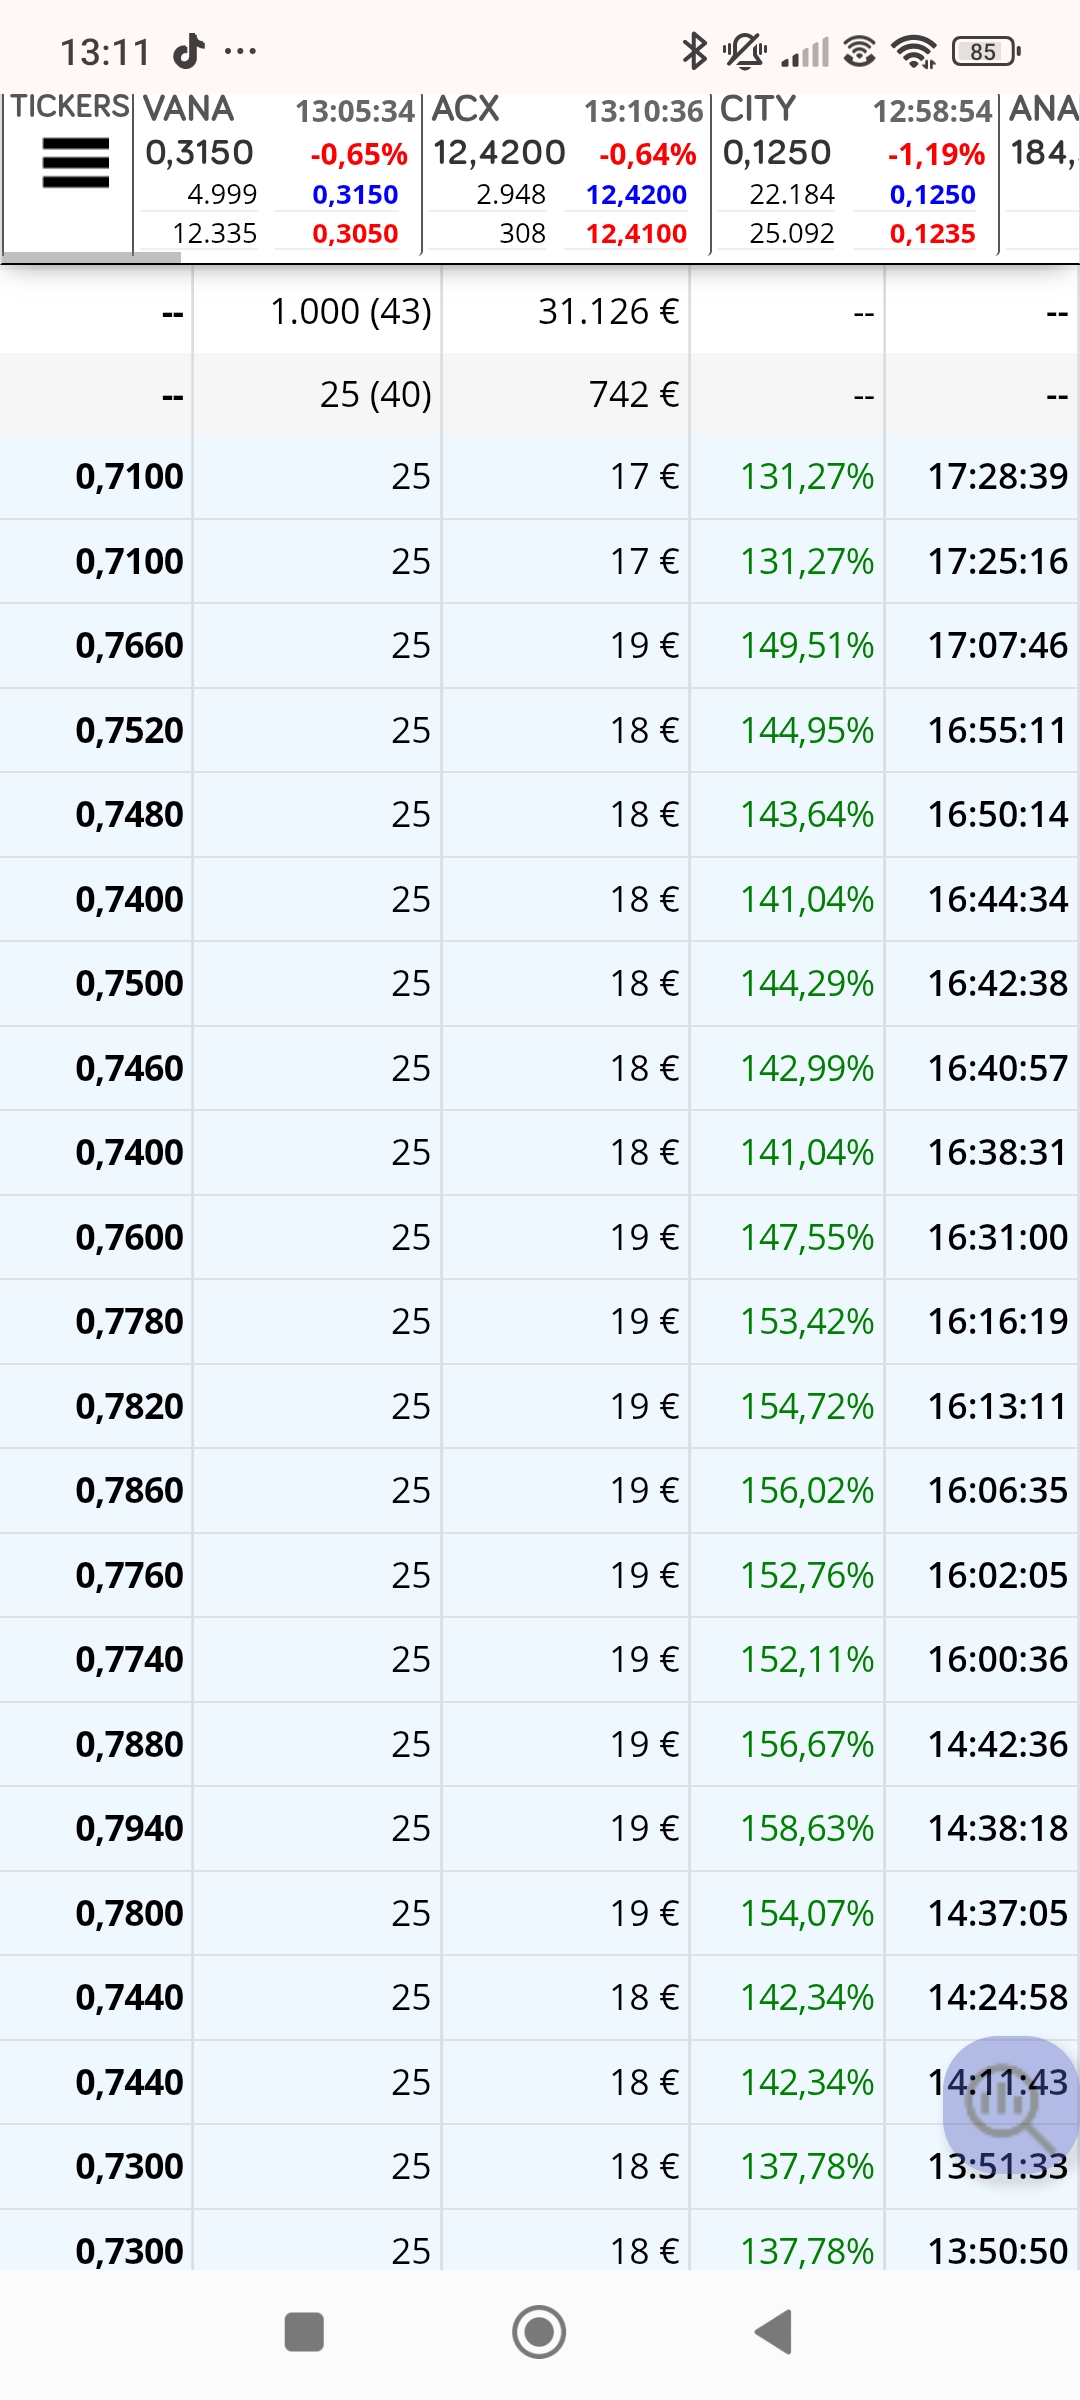Tap the horizontal ticker scrollbar

92,257
